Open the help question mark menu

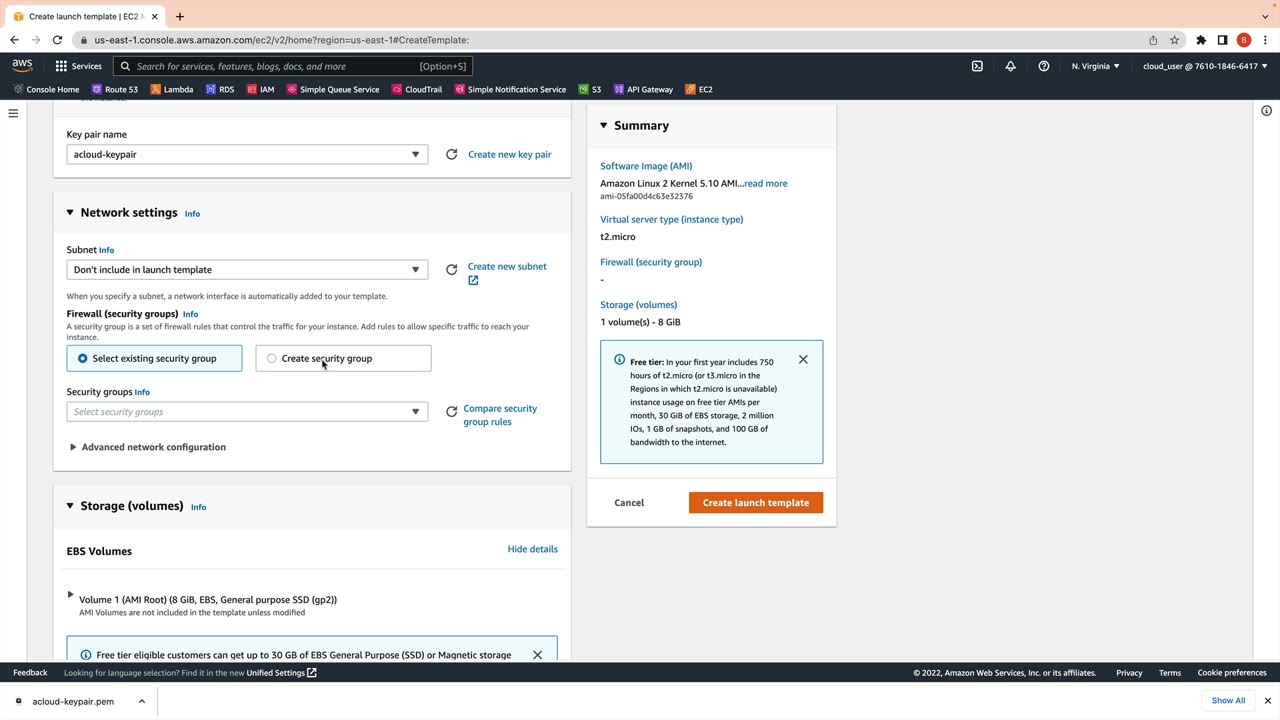pyautogui.click(x=1044, y=66)
